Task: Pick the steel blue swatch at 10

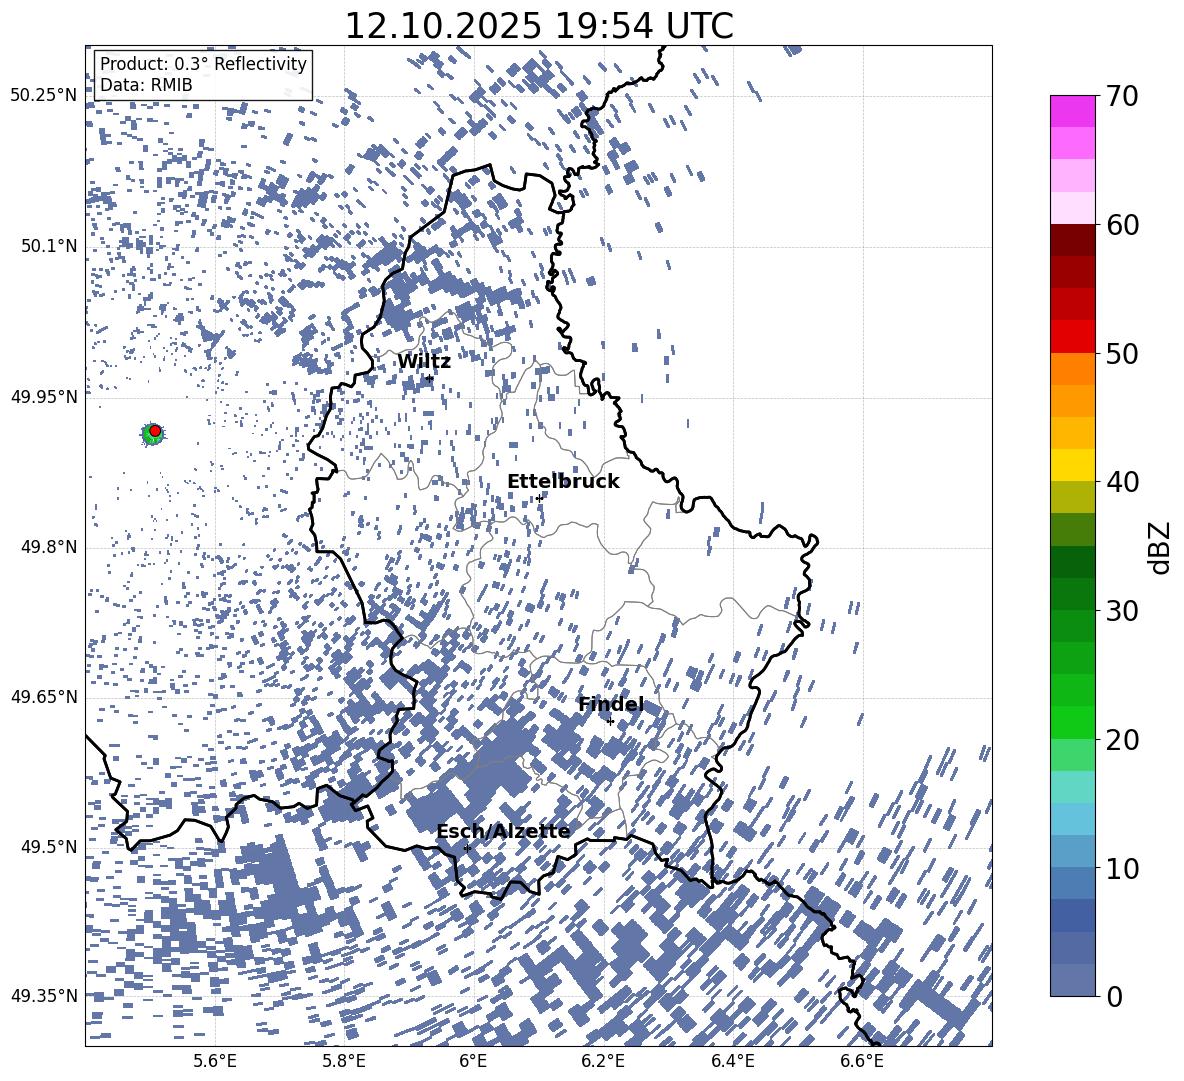Action: pos(1072,883)
